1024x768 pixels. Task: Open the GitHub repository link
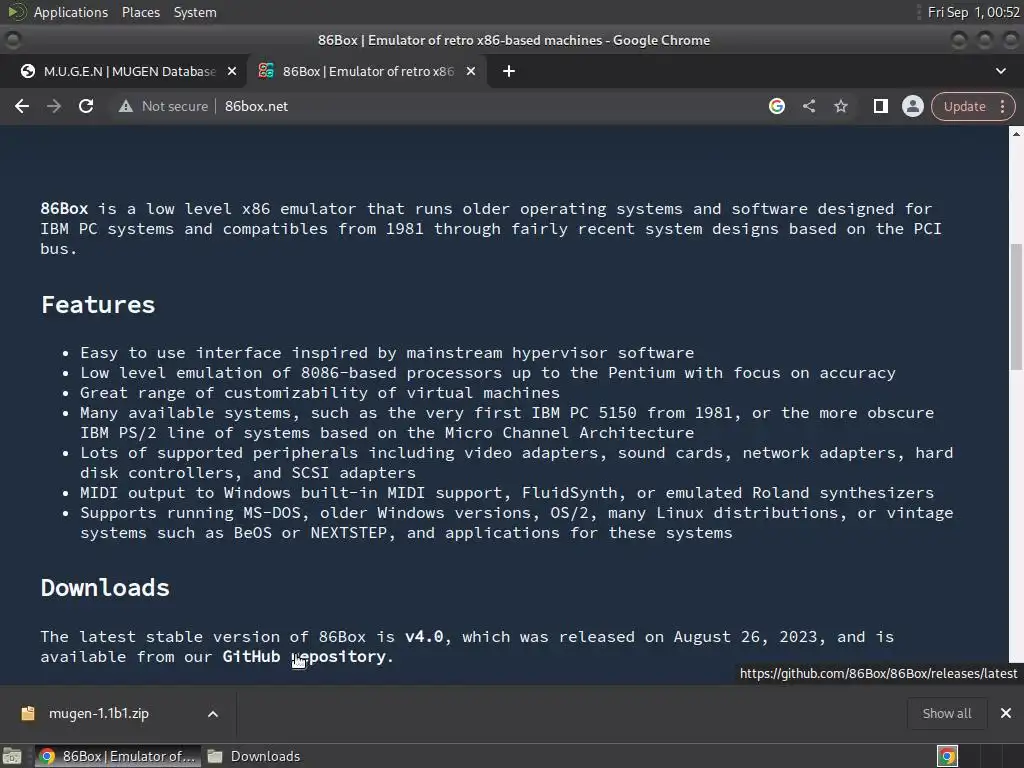[304, 656]
